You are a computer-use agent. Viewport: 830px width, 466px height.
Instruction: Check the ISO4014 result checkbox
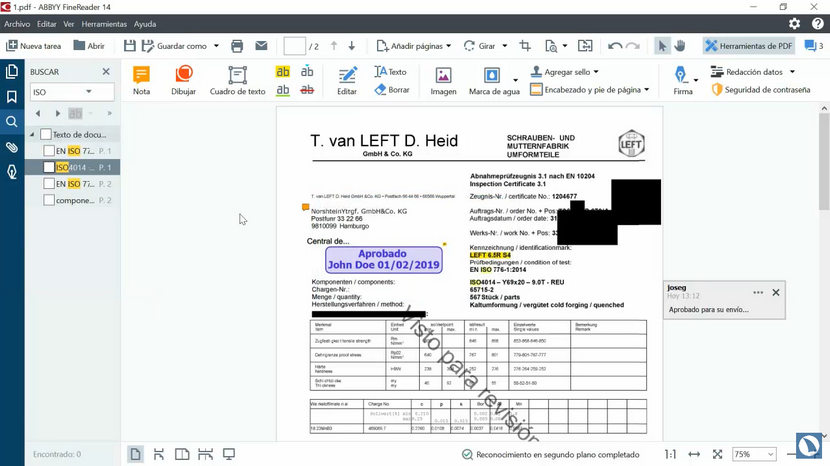tap(49, 167)
